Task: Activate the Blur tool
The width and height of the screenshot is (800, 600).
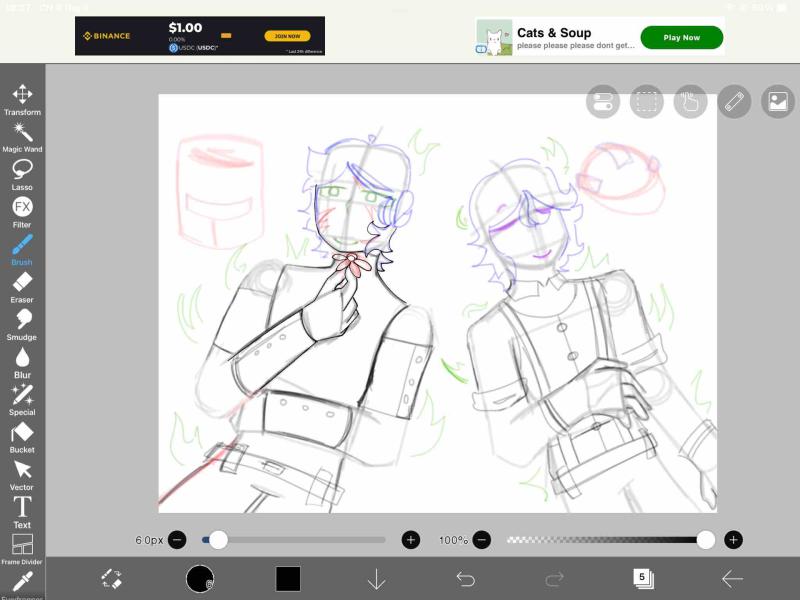Action: point(22,362)
